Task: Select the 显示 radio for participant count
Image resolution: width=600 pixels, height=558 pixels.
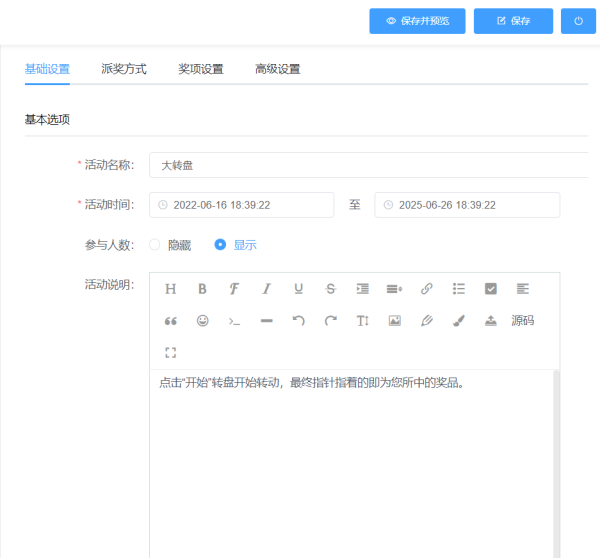Action: [x=220, y=245]
